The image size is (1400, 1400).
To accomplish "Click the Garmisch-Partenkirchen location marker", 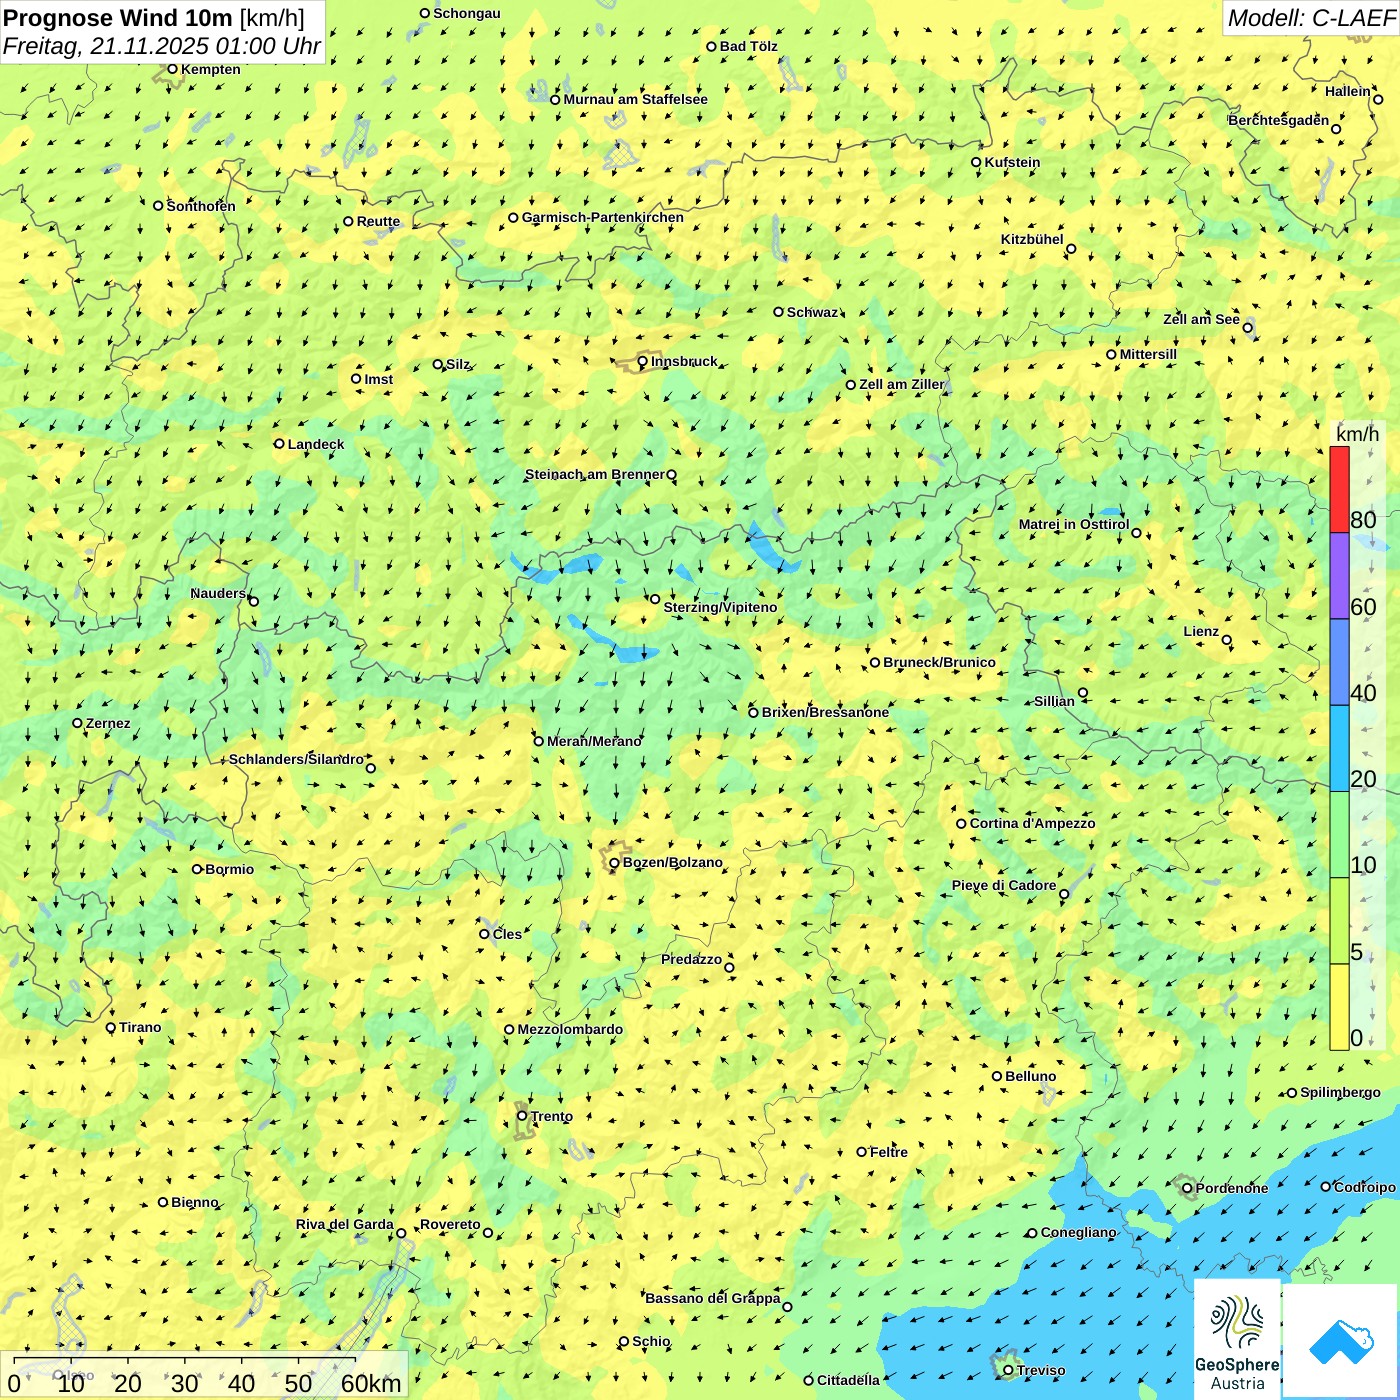I will pos(513,217).
